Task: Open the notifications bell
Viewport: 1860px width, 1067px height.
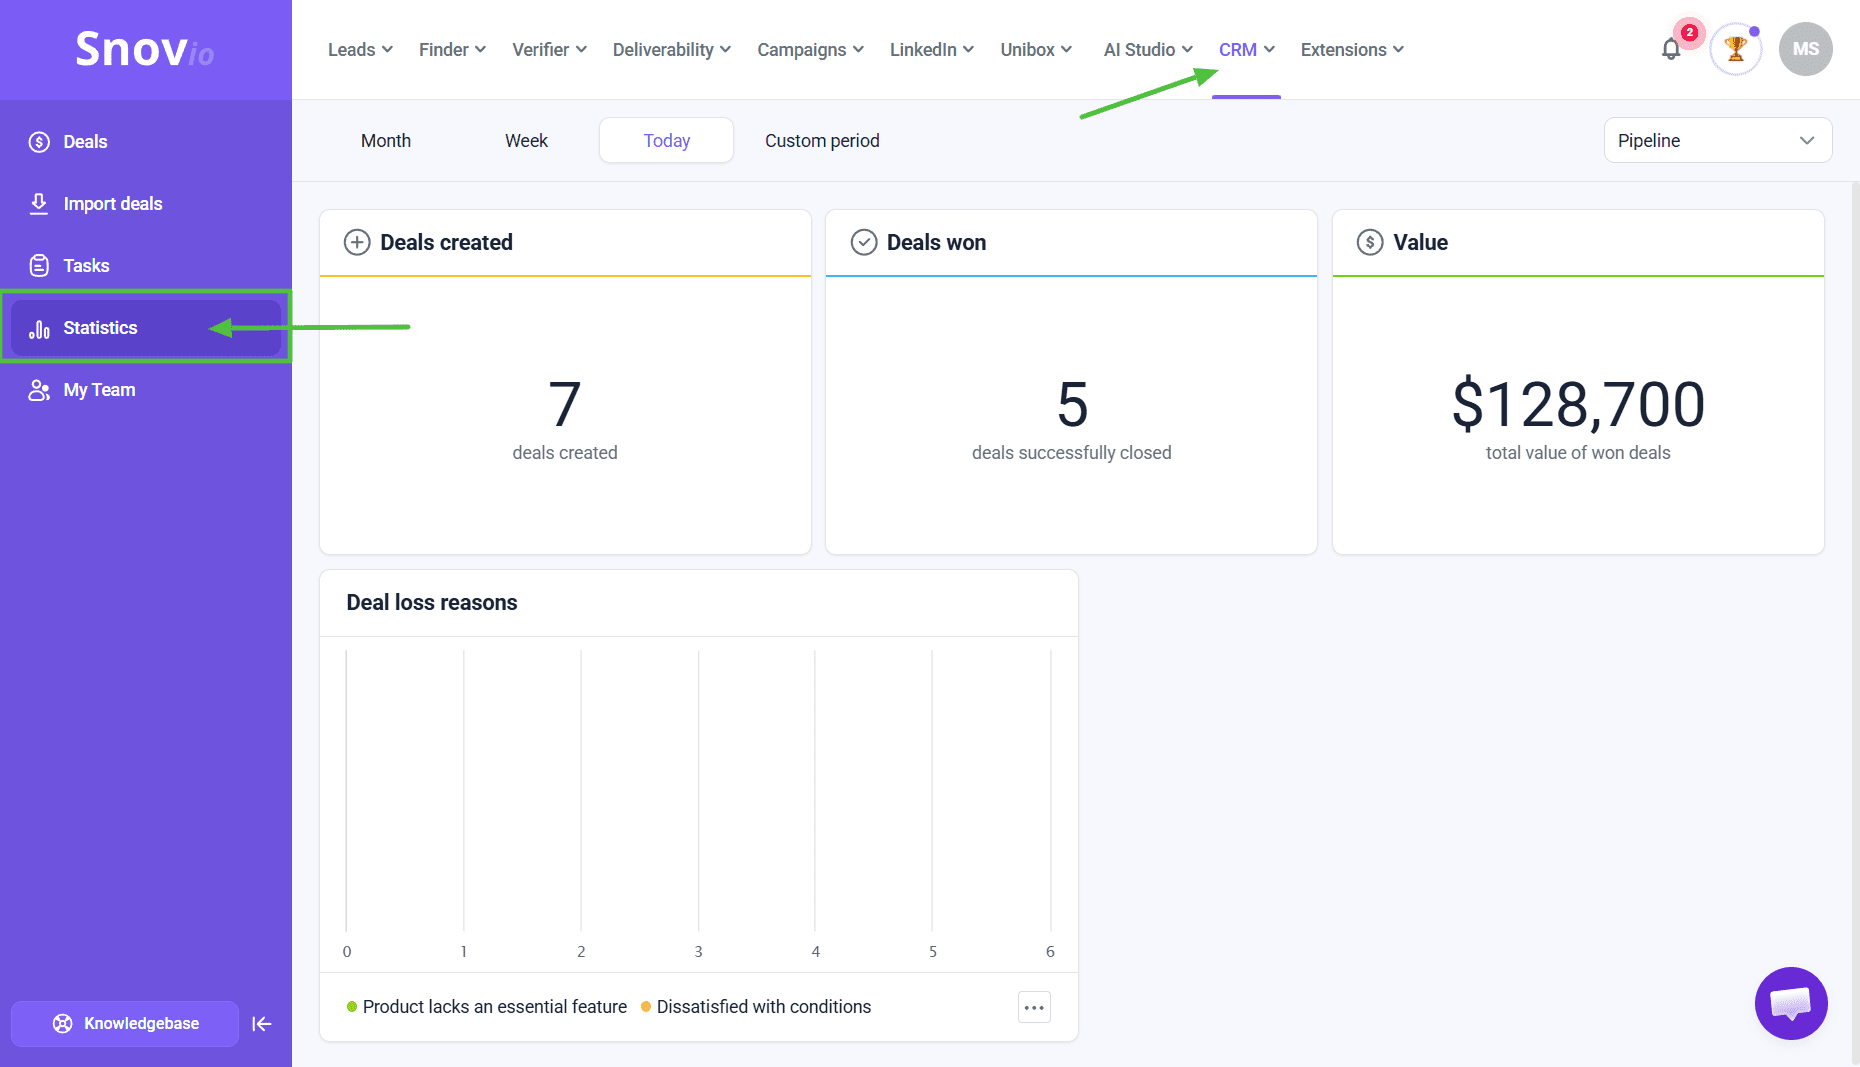Action: pos(1671,49)
